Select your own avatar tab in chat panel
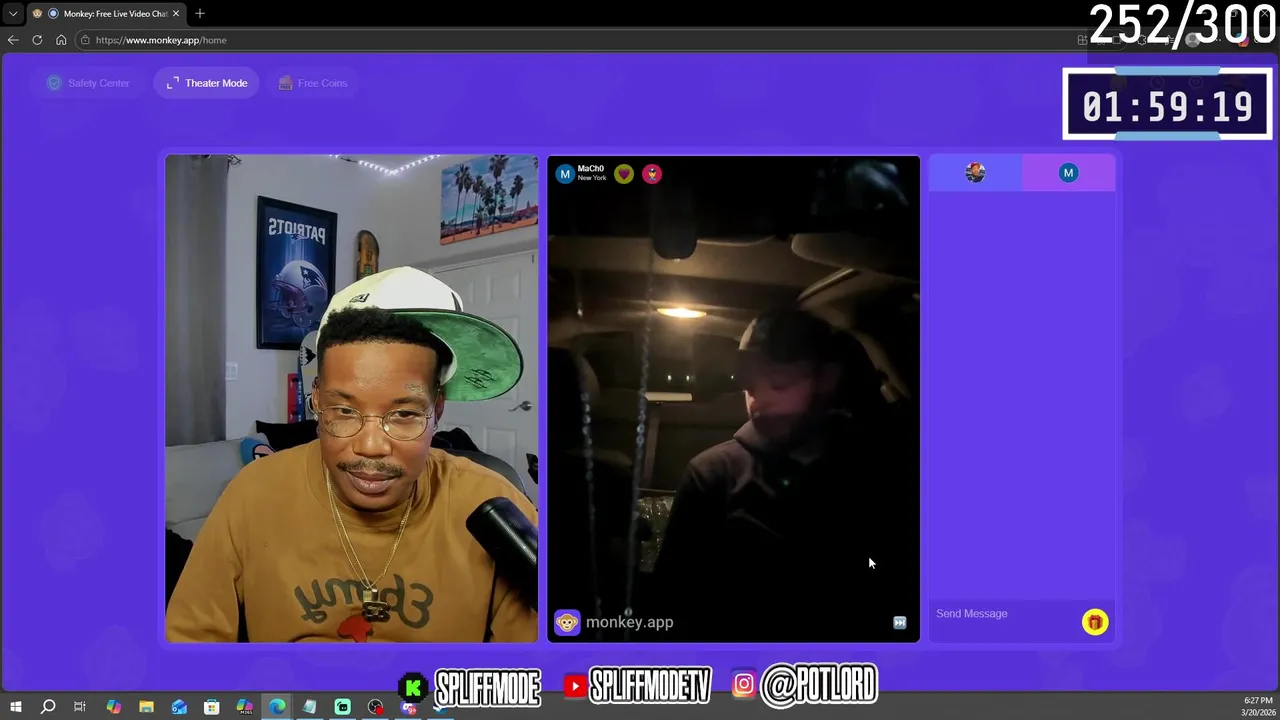 pos(975,173)
